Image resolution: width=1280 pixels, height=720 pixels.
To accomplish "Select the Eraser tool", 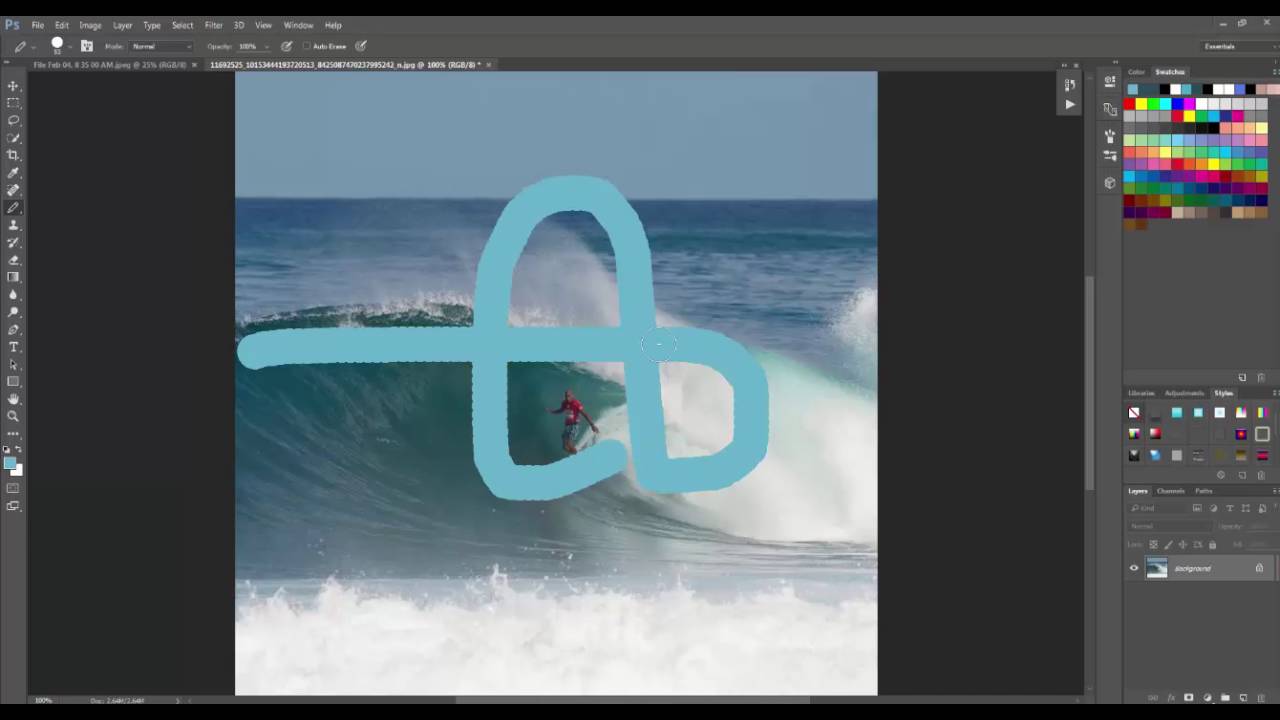I will [13, 260].
